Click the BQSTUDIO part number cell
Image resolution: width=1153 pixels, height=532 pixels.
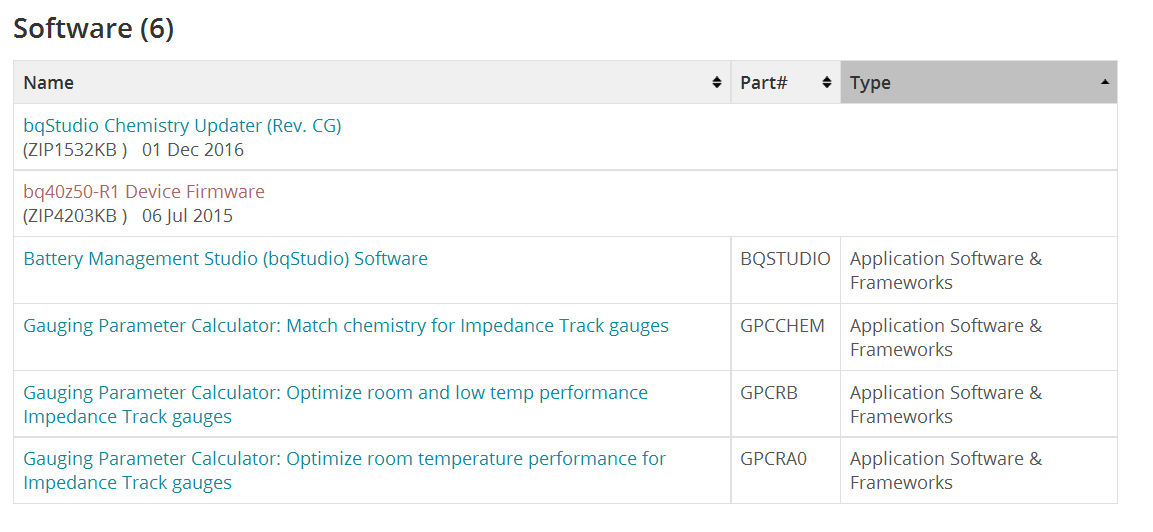tap(785, 270)
